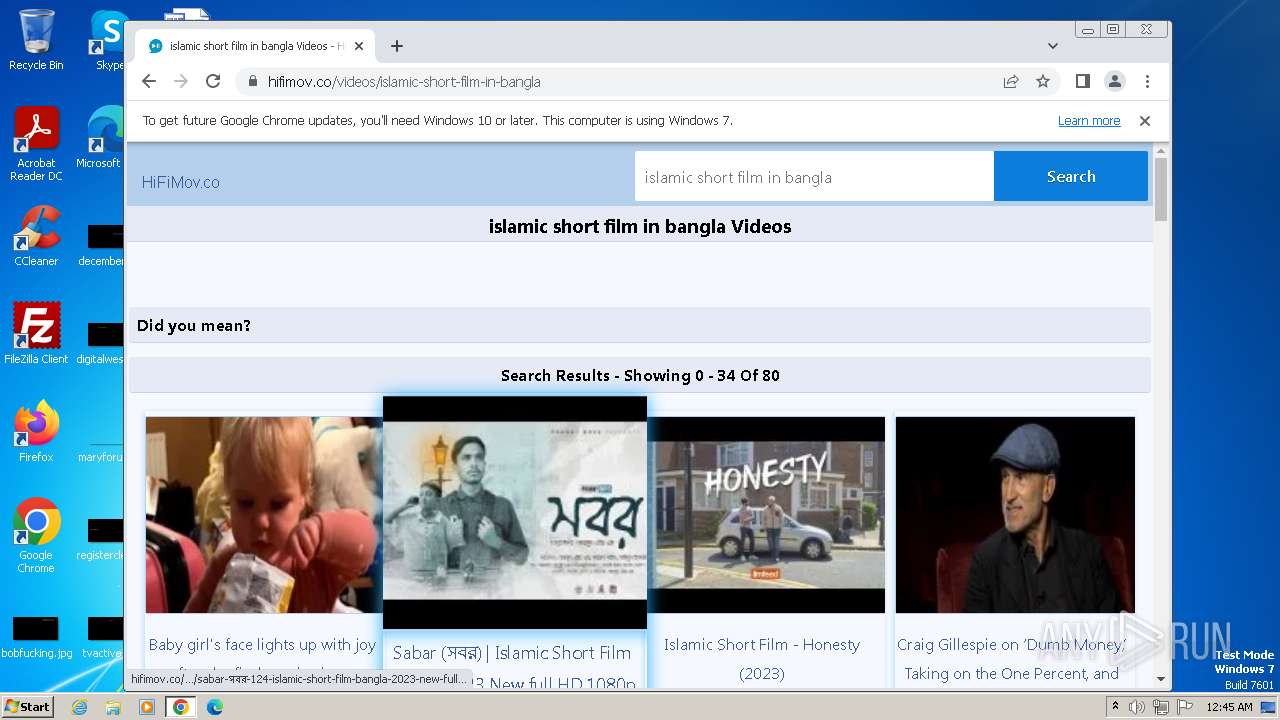Close the islamic short film tab
This screenshot has width=1280, height=720.
coord(359,46)
